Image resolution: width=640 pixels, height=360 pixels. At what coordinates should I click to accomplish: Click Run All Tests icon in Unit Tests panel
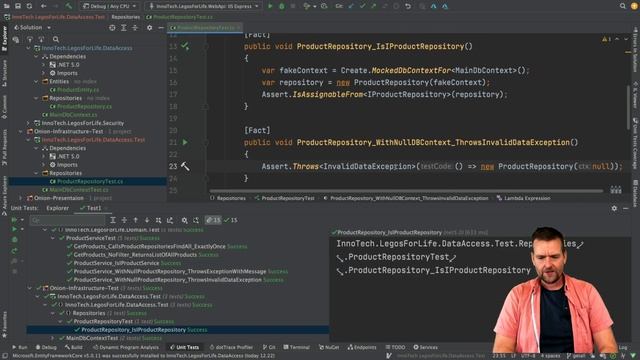pos(14,220)
